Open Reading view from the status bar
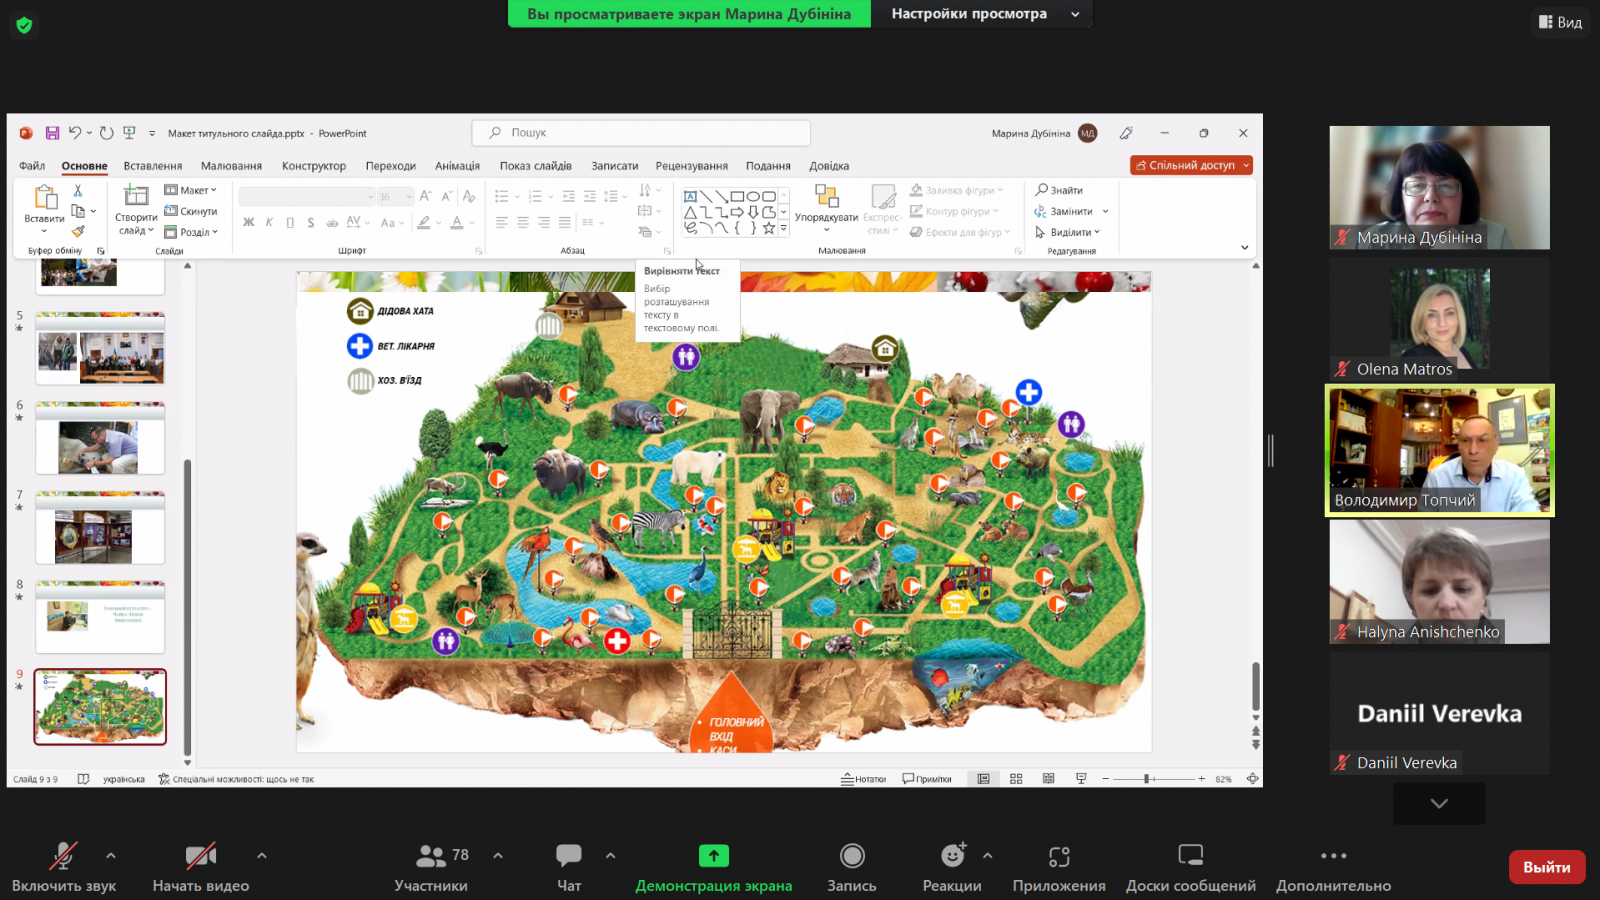The image size is (1600, 900). (1048, 779)
